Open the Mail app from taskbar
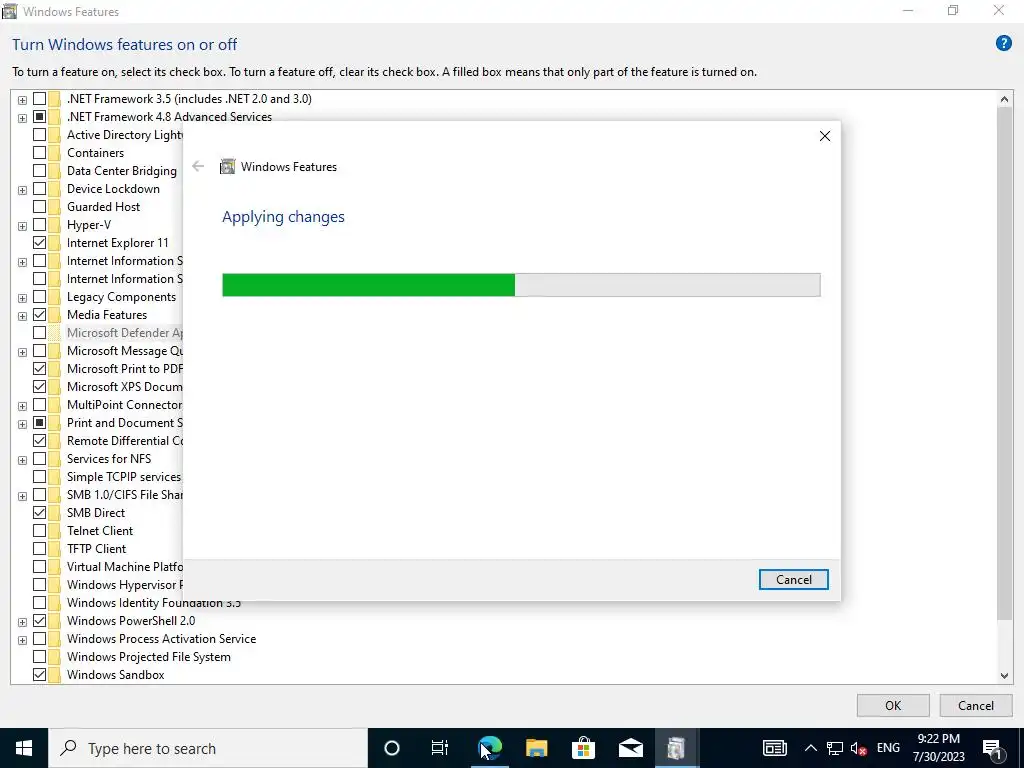The width and height of the screenshot is (1024, 768). point(631,748)
